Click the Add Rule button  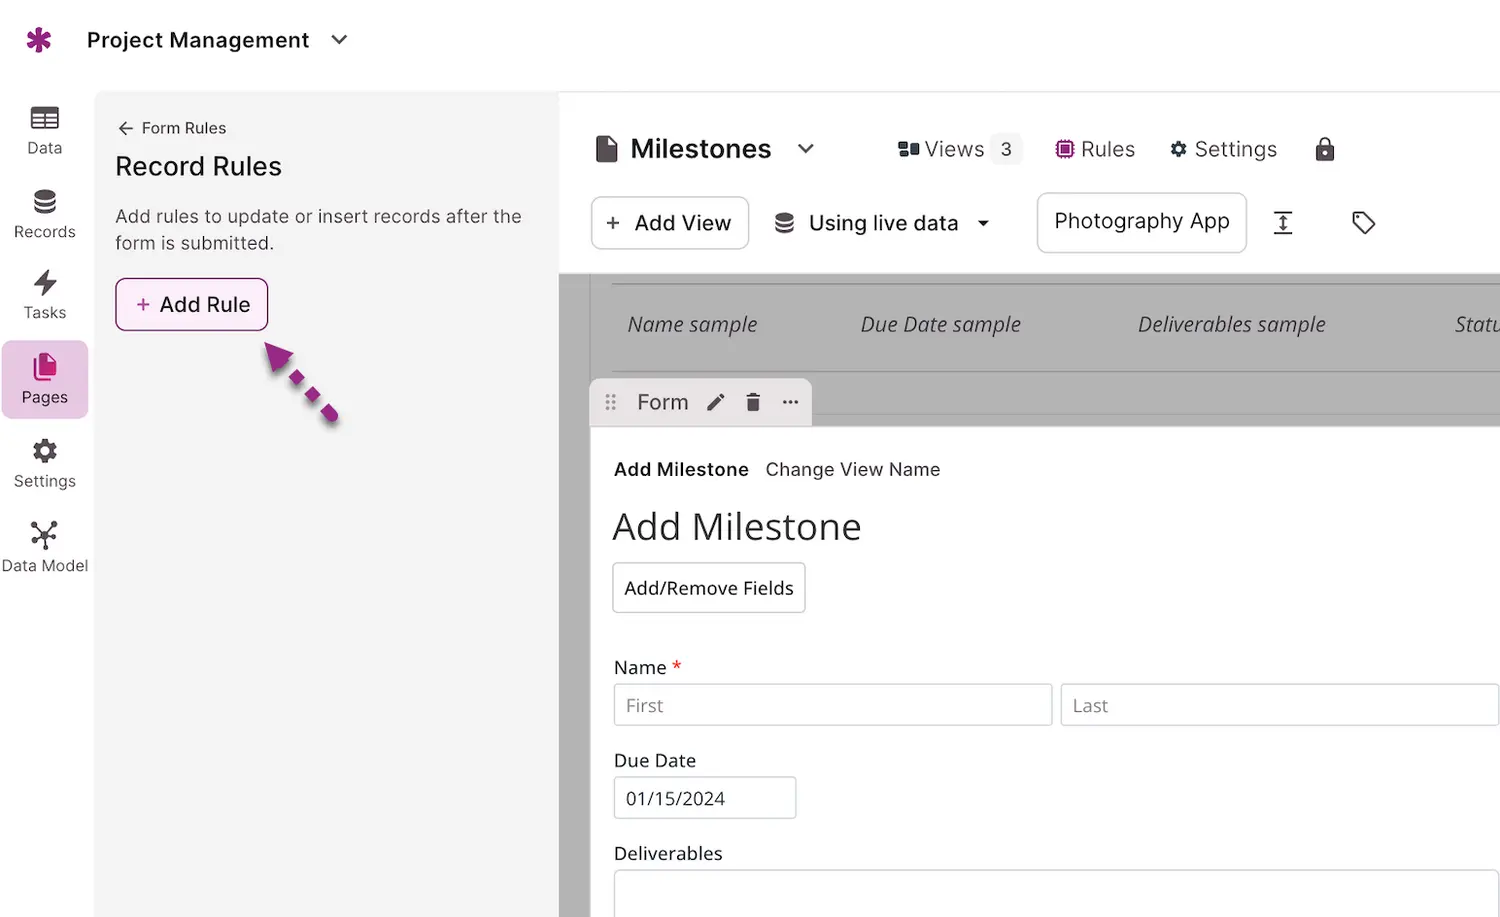[x=192, y=304]
